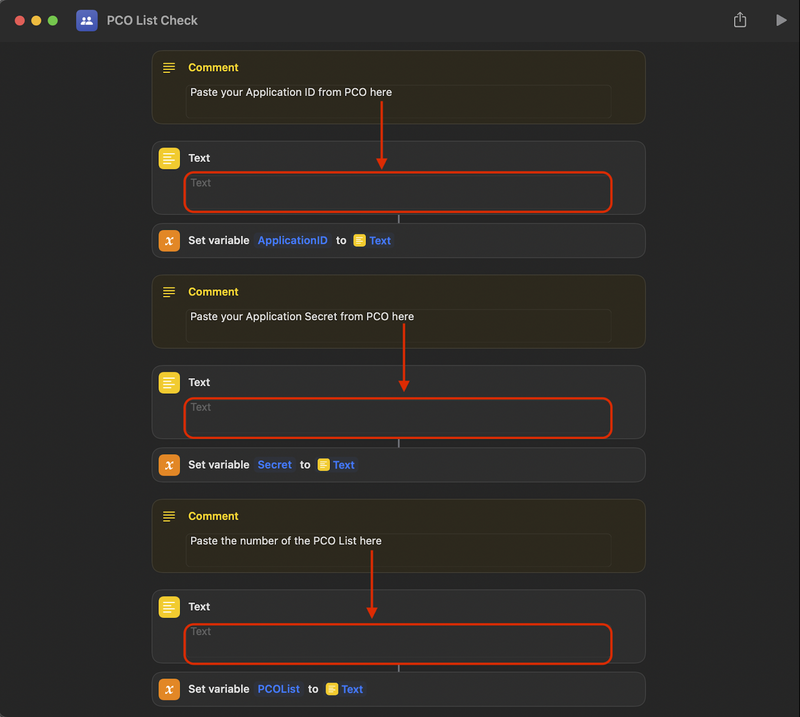Viewport: 800px width, 717px height.
Task: Select Text value token for Secret variable
Action: 336,465
